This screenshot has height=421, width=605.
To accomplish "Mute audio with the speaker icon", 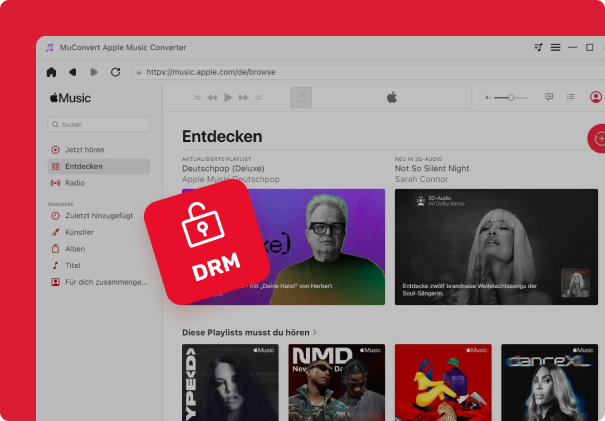I will click(488, 98).
